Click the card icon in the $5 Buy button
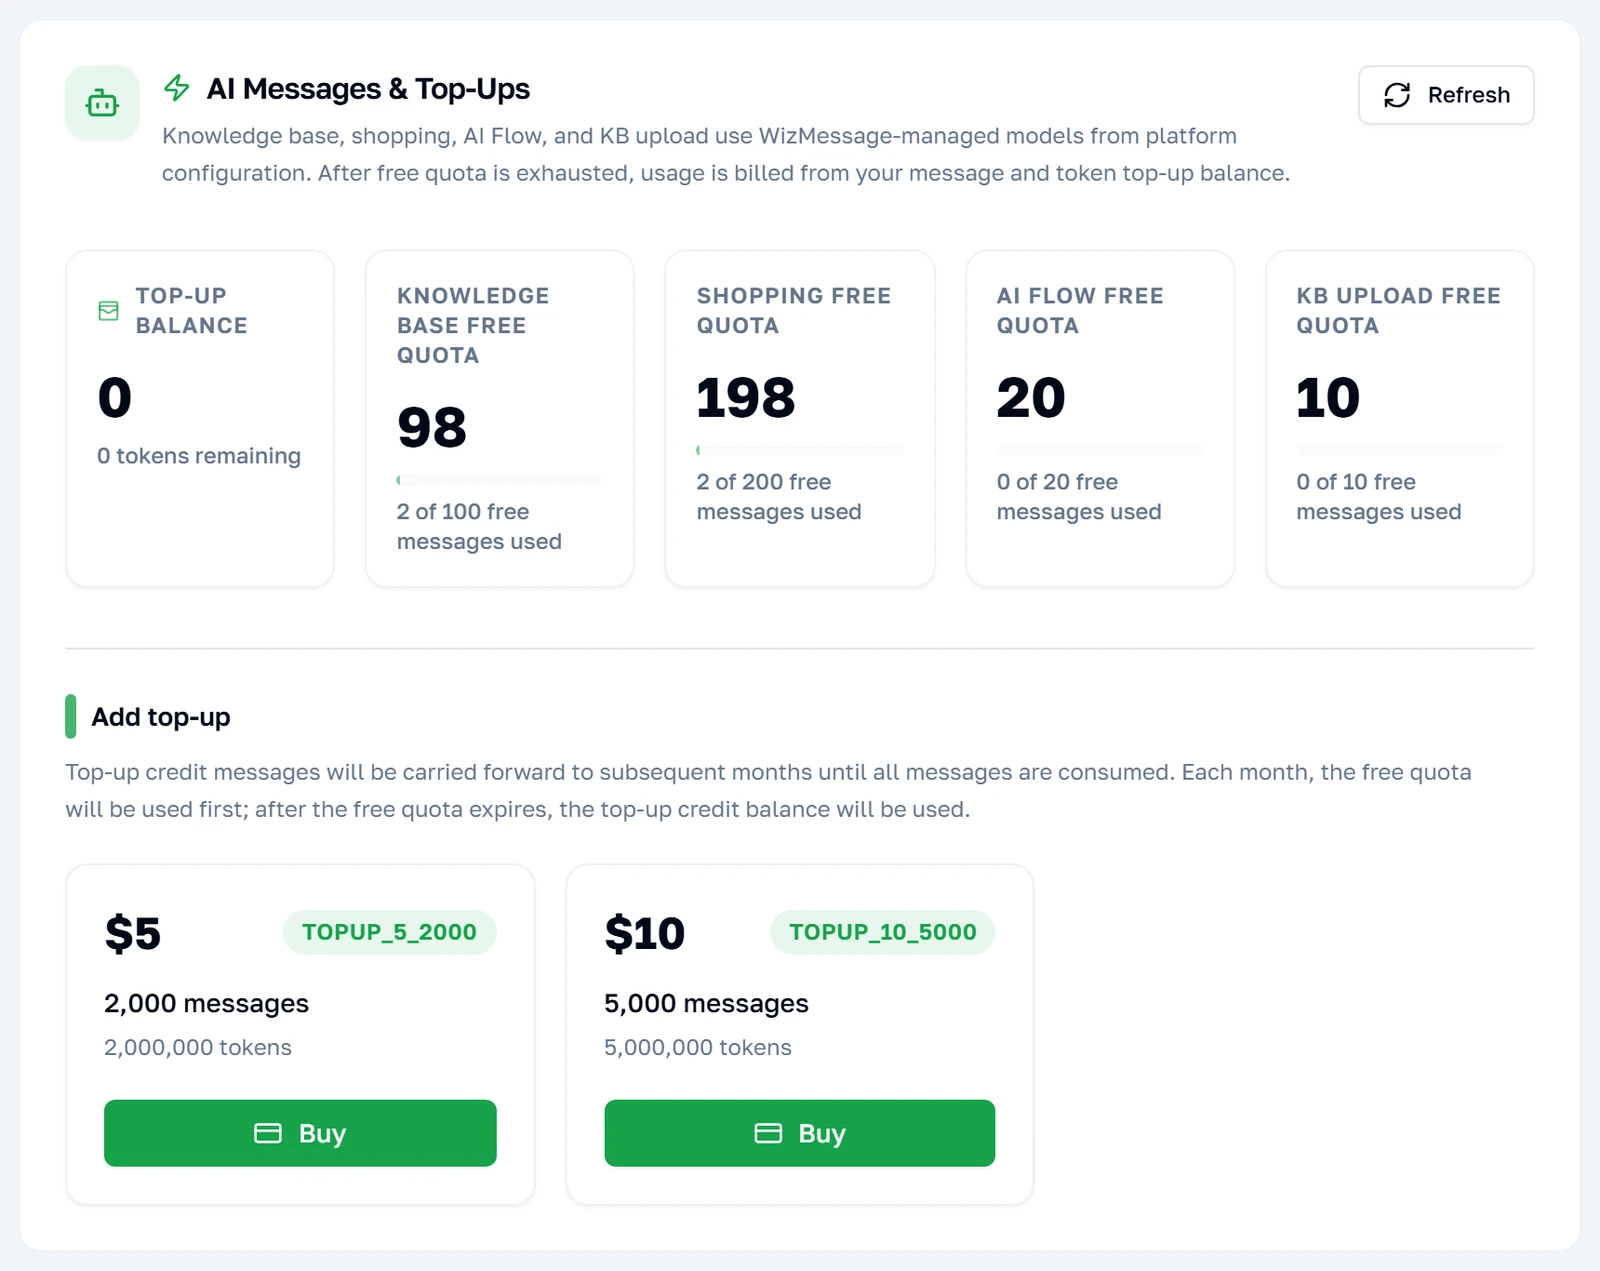 coord(268,1133)
